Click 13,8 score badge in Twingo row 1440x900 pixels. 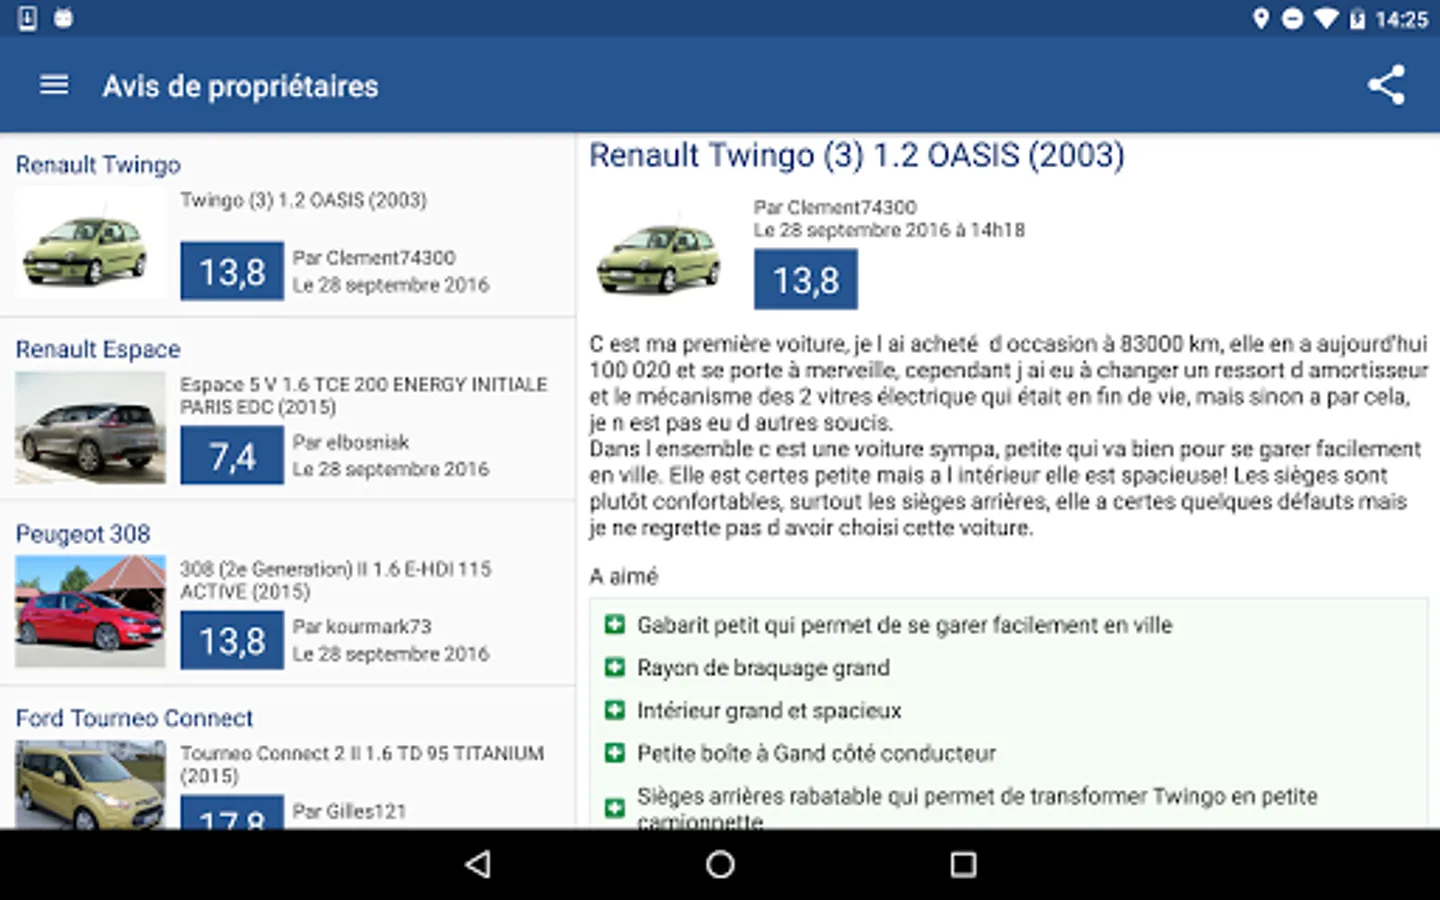[x=232, y=271]
